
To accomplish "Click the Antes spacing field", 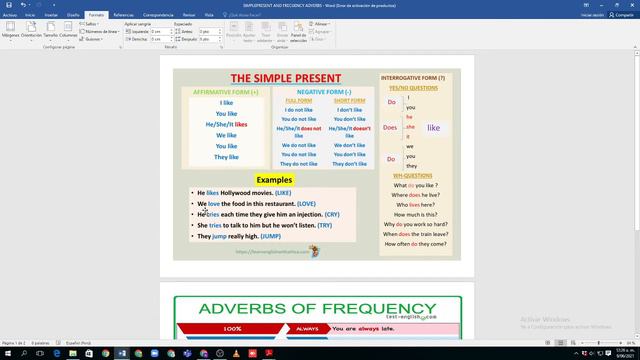I will (210, 31).
